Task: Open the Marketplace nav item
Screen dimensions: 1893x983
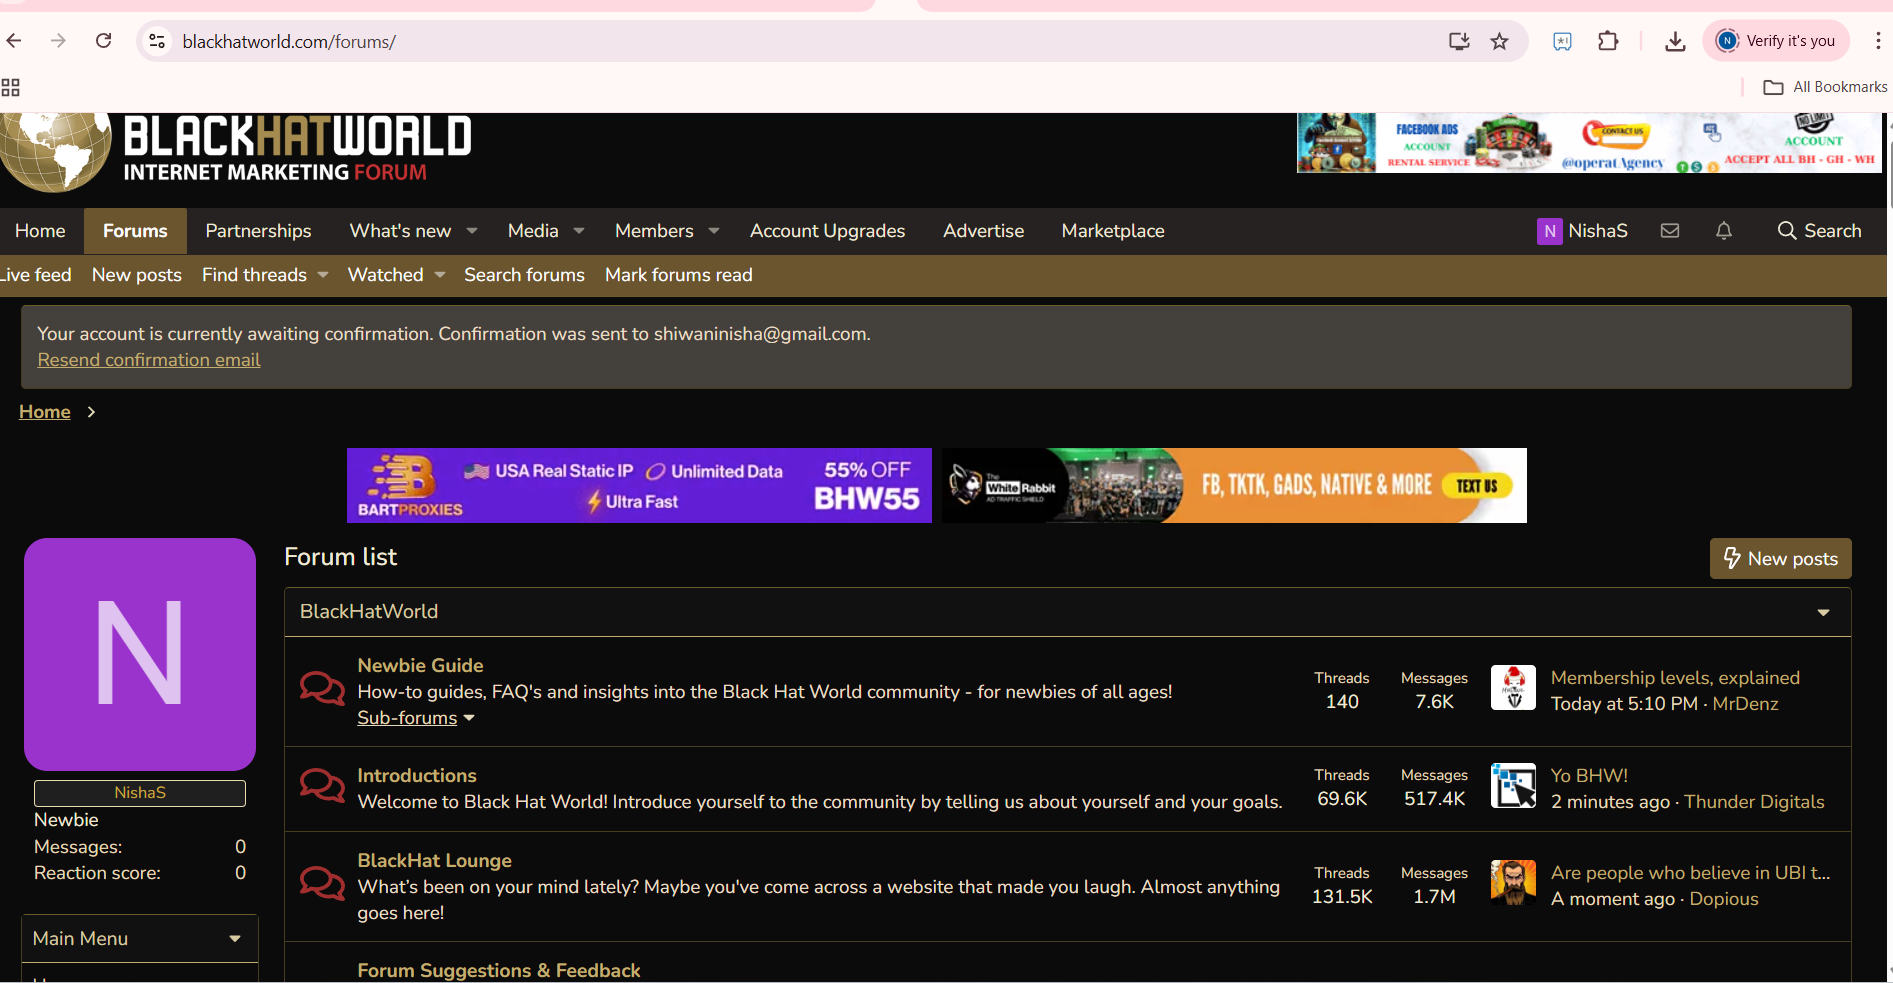Action: pos(1113,231)
